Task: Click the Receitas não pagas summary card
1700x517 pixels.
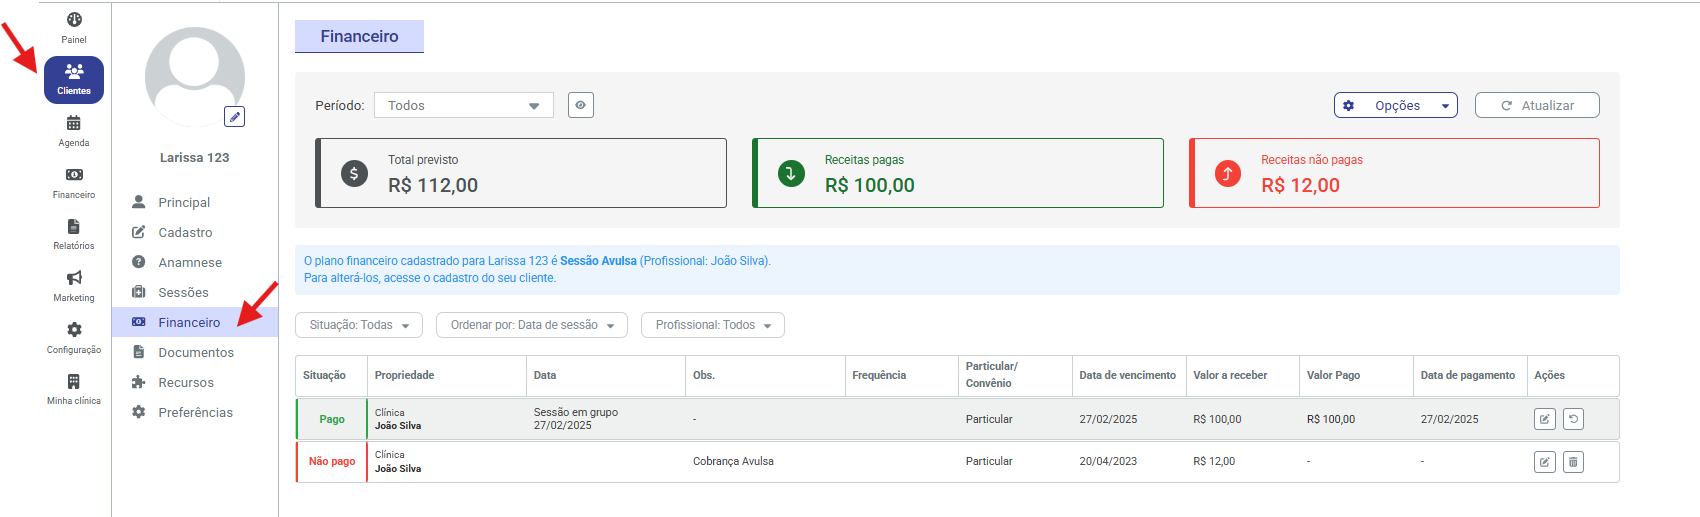Action: pyautogui.click(x=1394, y=173)
